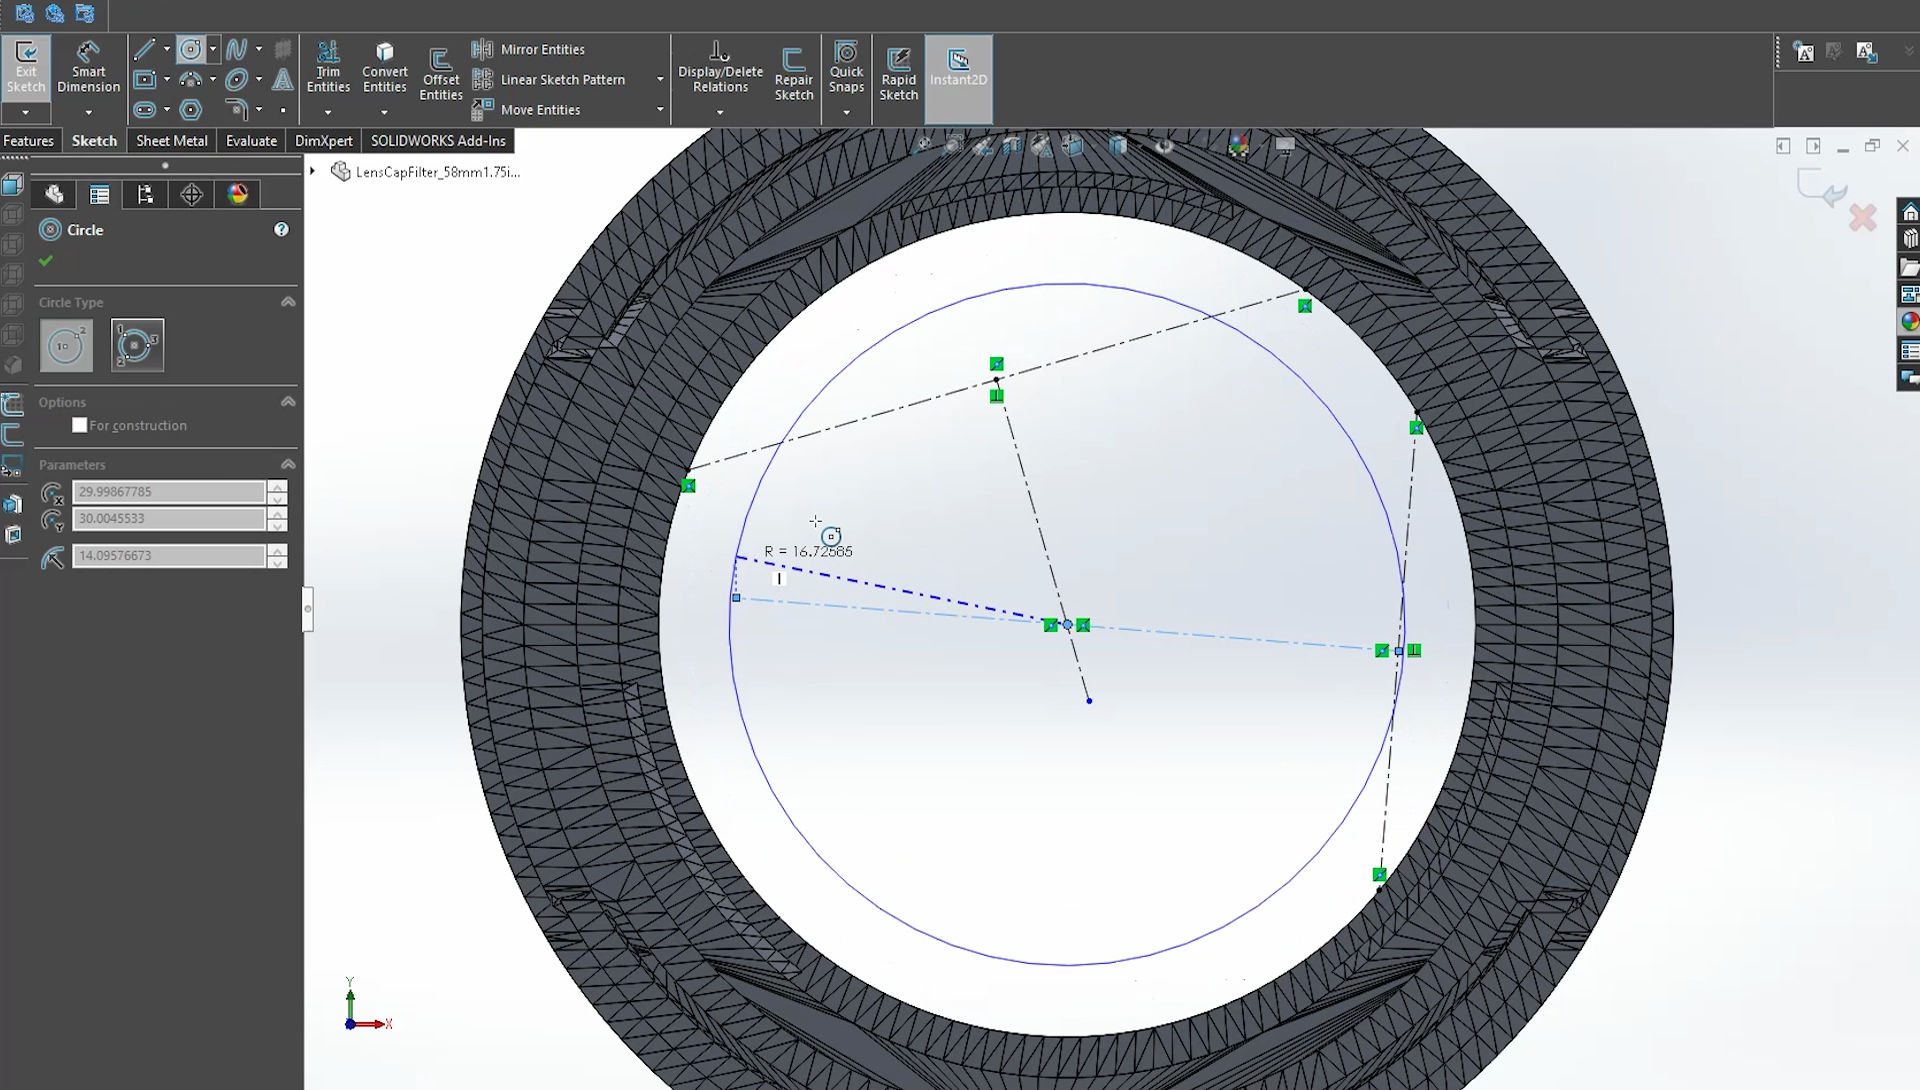This screenshot has width=1920, height=1090.
Task: Select the Point sketch tool
Action: 283,110
